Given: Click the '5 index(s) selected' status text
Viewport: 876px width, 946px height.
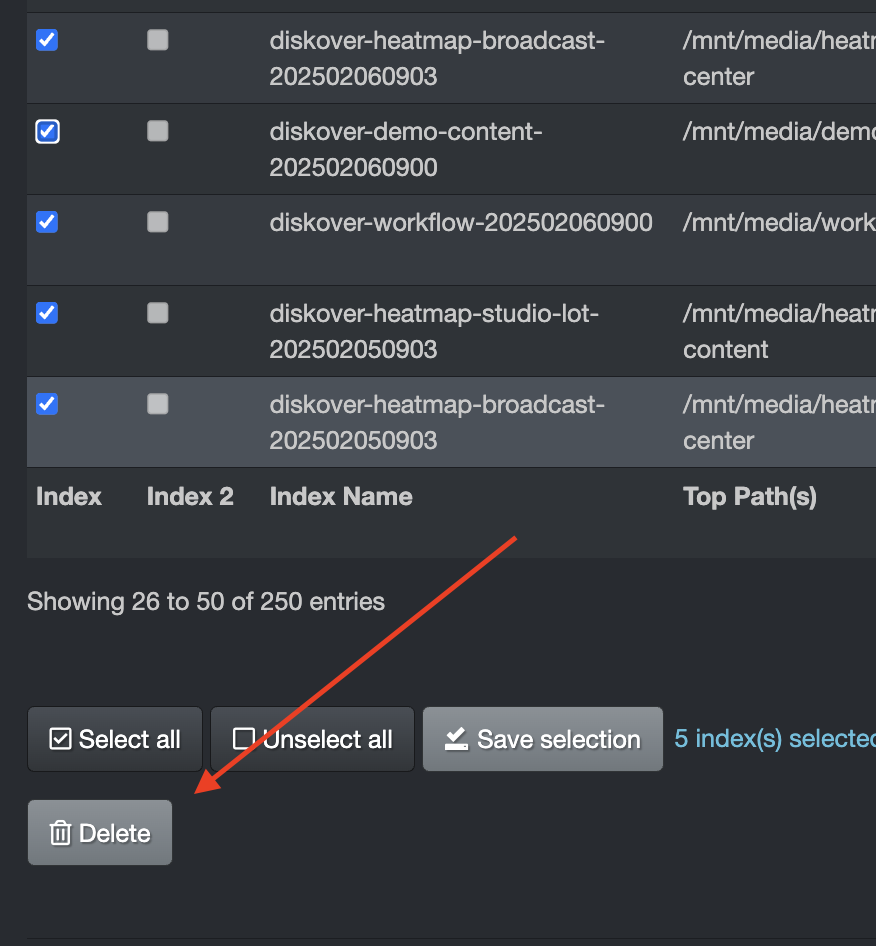Looking at the screenshot, I should point(775,738).
